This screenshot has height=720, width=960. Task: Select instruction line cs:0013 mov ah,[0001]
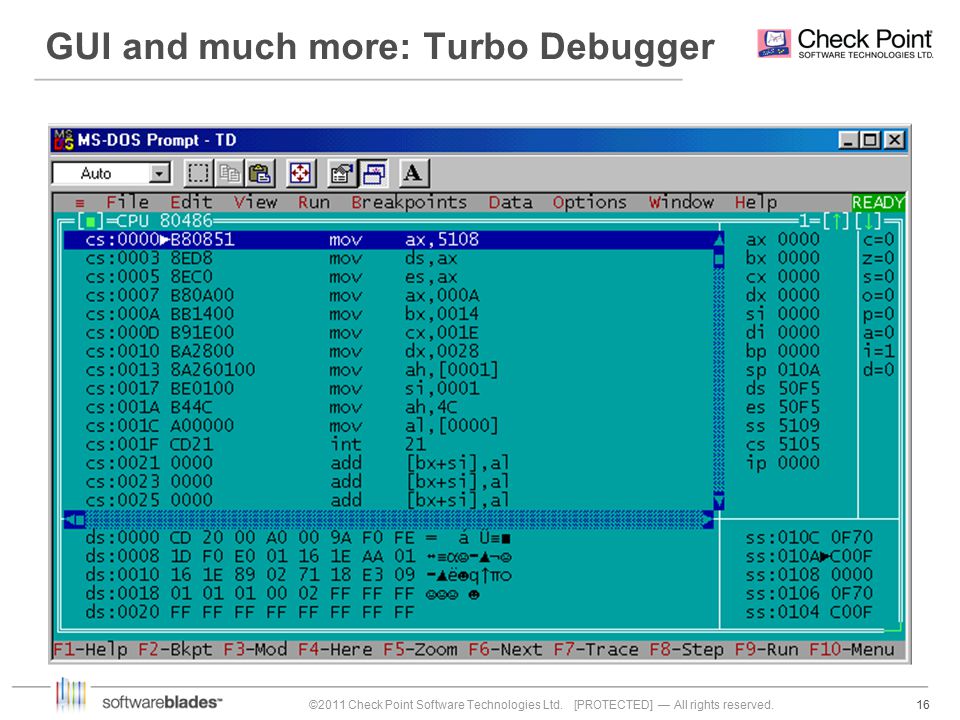tap(389, 370)
